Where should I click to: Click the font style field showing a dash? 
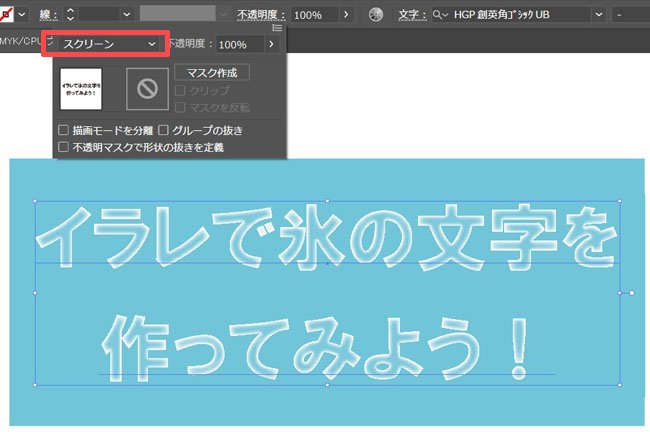coord(631,15)
